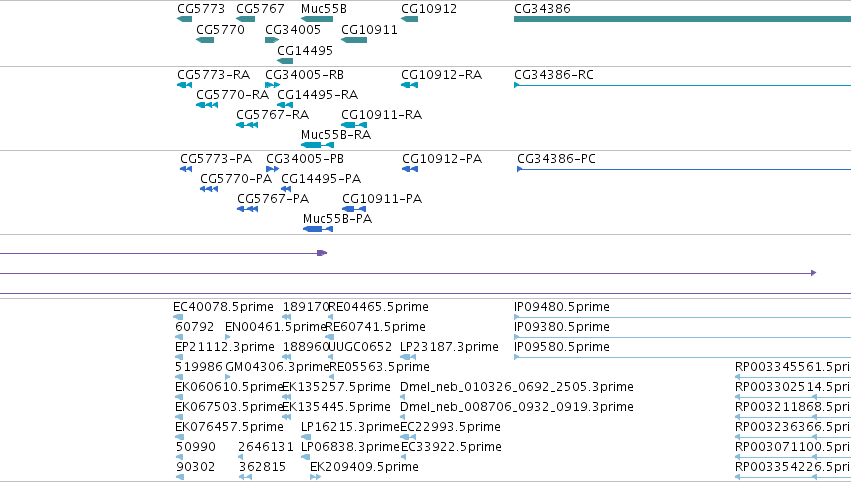Screen dimensions: 851x482
Task: Click the RP003345561.5prime EST label
Action: pos(793,367)
